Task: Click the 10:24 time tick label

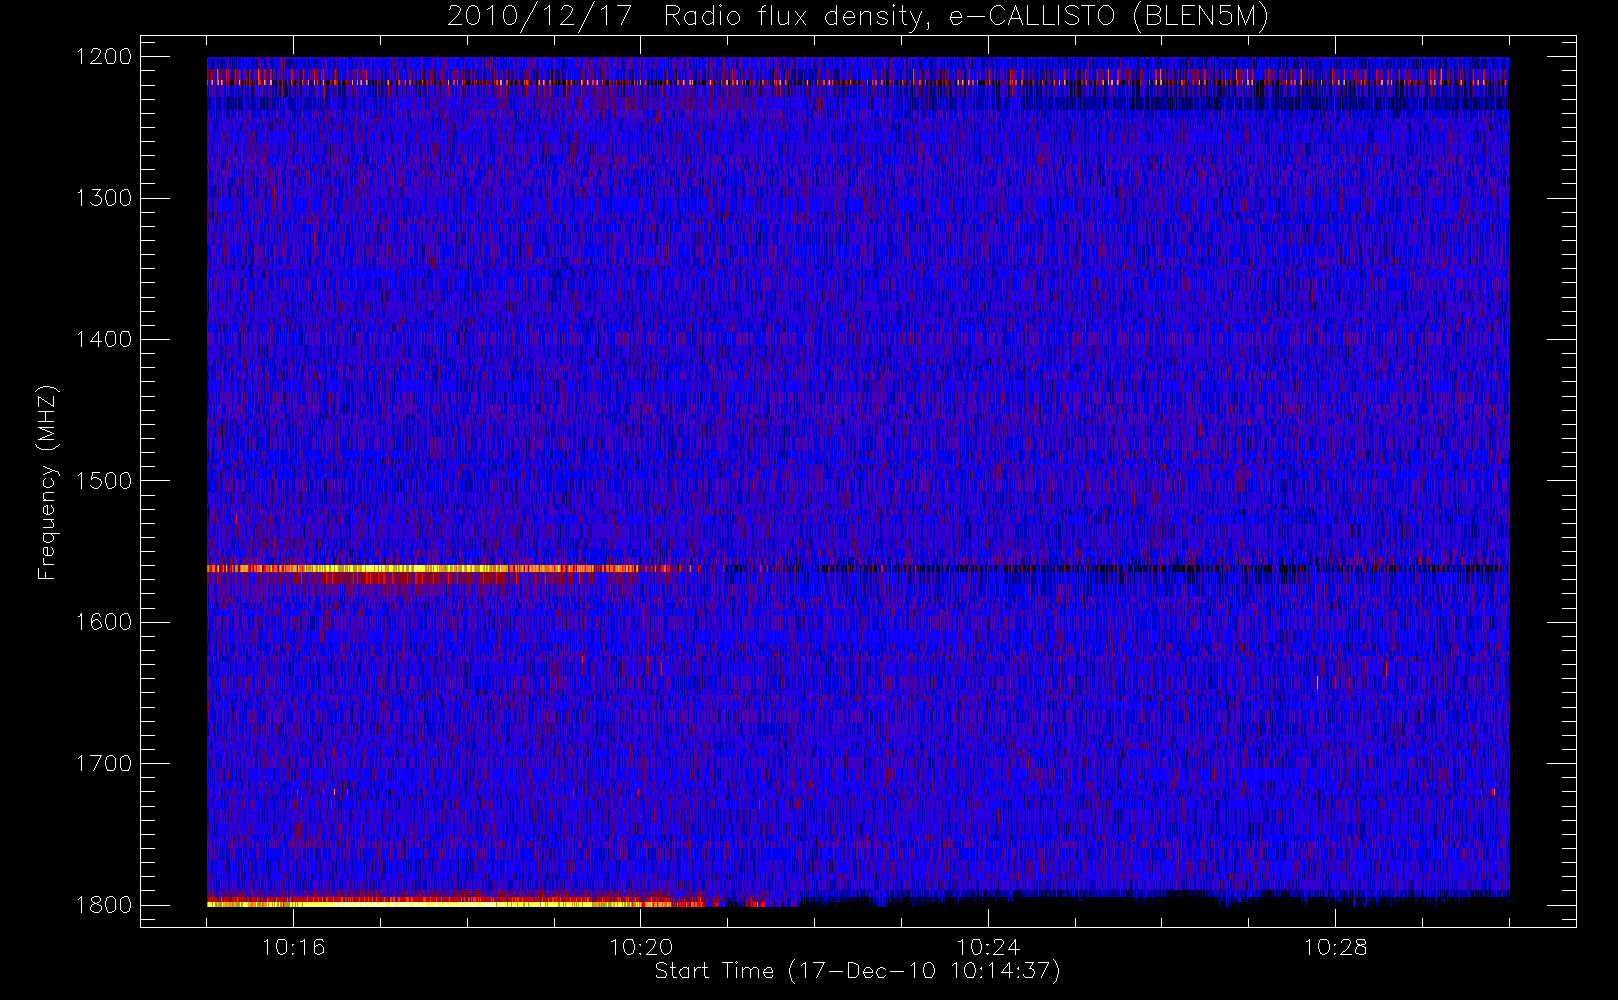Action: pyautogui.click(x=988, y=947)
